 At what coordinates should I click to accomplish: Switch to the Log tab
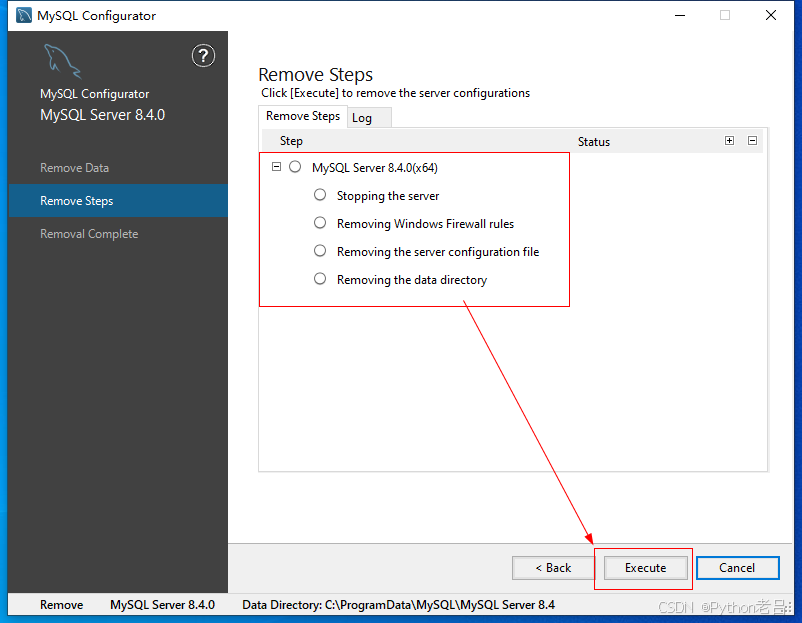coord(369,118)
